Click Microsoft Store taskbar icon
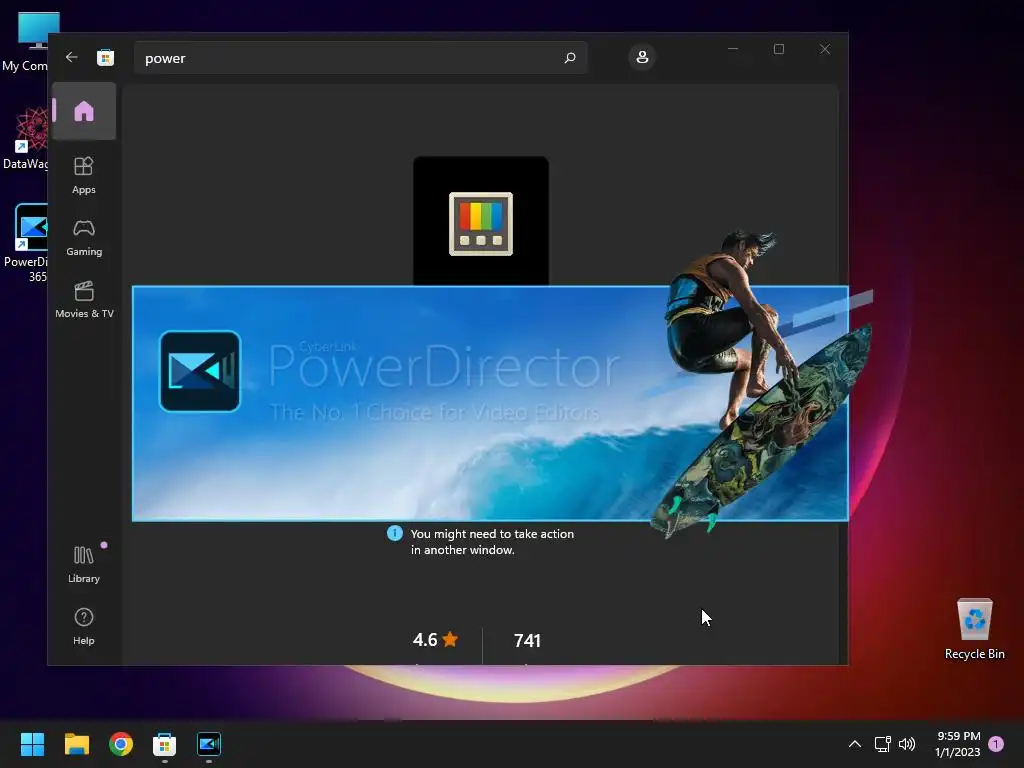1024x768 pixels. point(165,744)
